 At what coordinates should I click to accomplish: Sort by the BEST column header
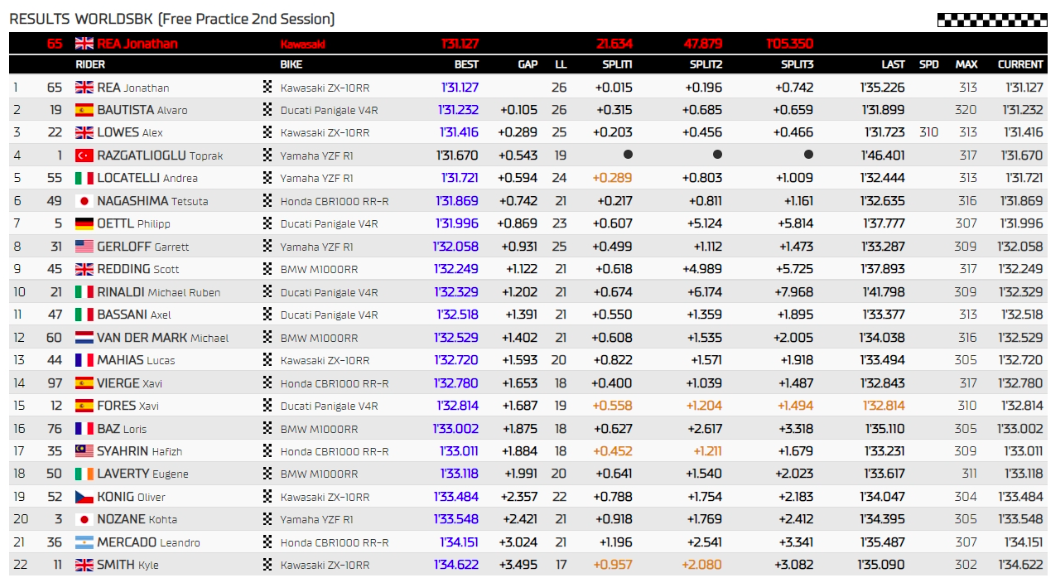[x=465, y=64]
